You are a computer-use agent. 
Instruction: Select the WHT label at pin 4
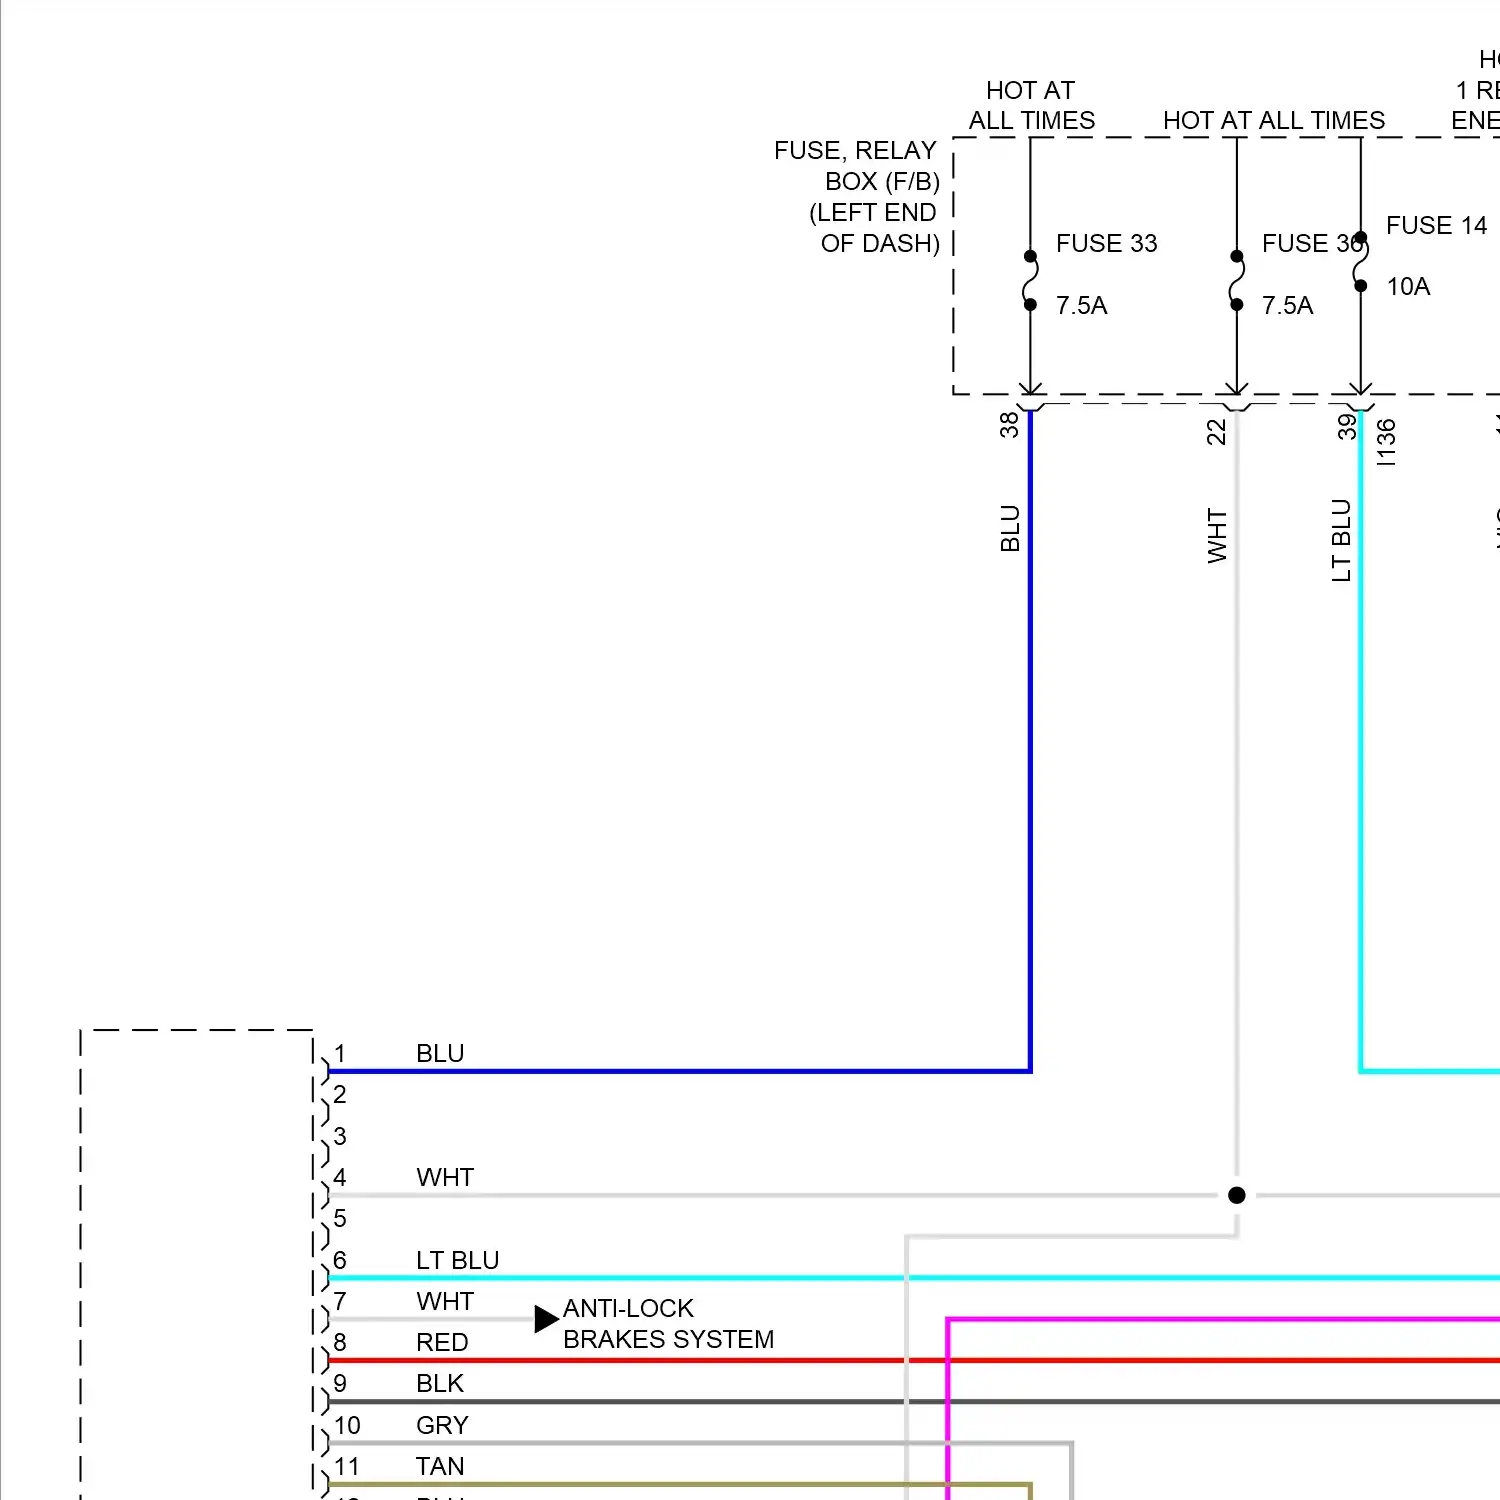tap(445, 1178)
